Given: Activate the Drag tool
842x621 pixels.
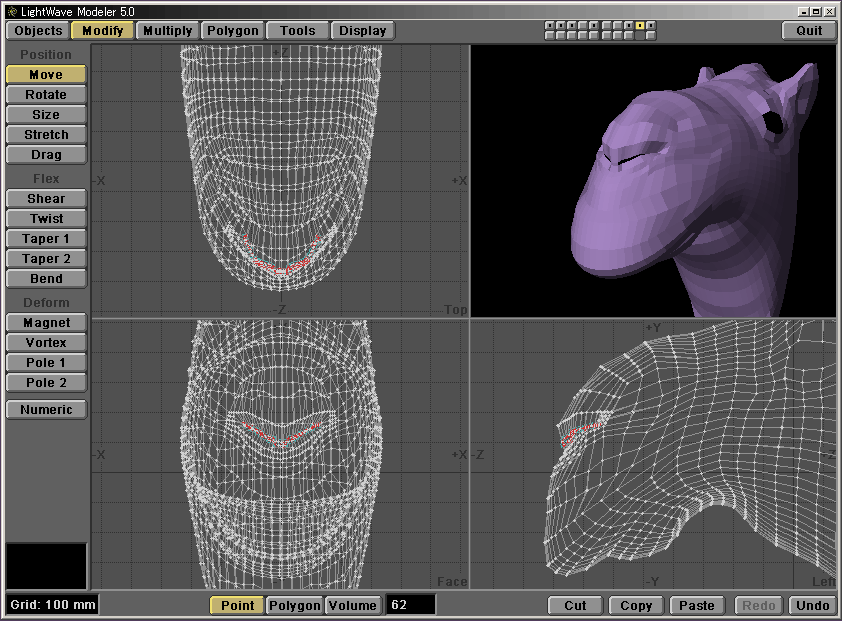Looking at the screenshot, I should pos(46,155).
